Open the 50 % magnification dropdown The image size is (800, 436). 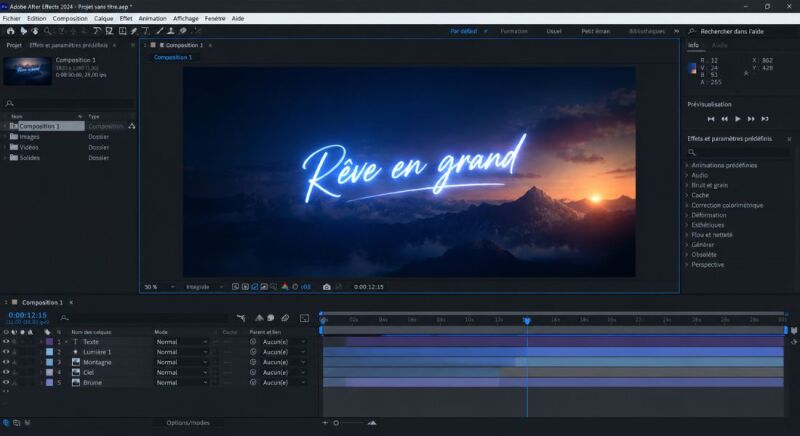tap(159, 287)
